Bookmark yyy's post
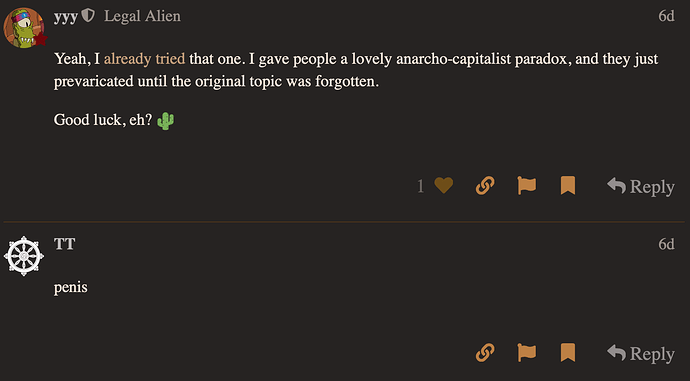Viewport: 690px width, 381px height. 568,185
